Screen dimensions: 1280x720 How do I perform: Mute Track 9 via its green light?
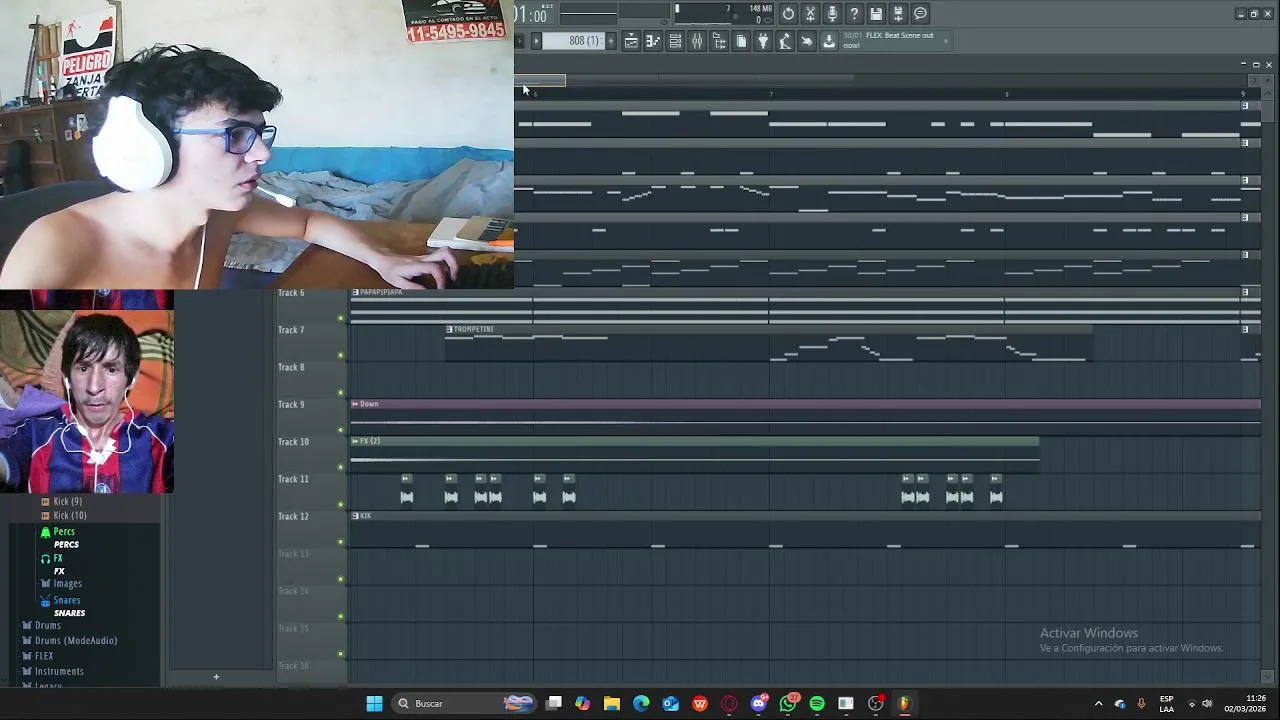(x=341, y=430)
